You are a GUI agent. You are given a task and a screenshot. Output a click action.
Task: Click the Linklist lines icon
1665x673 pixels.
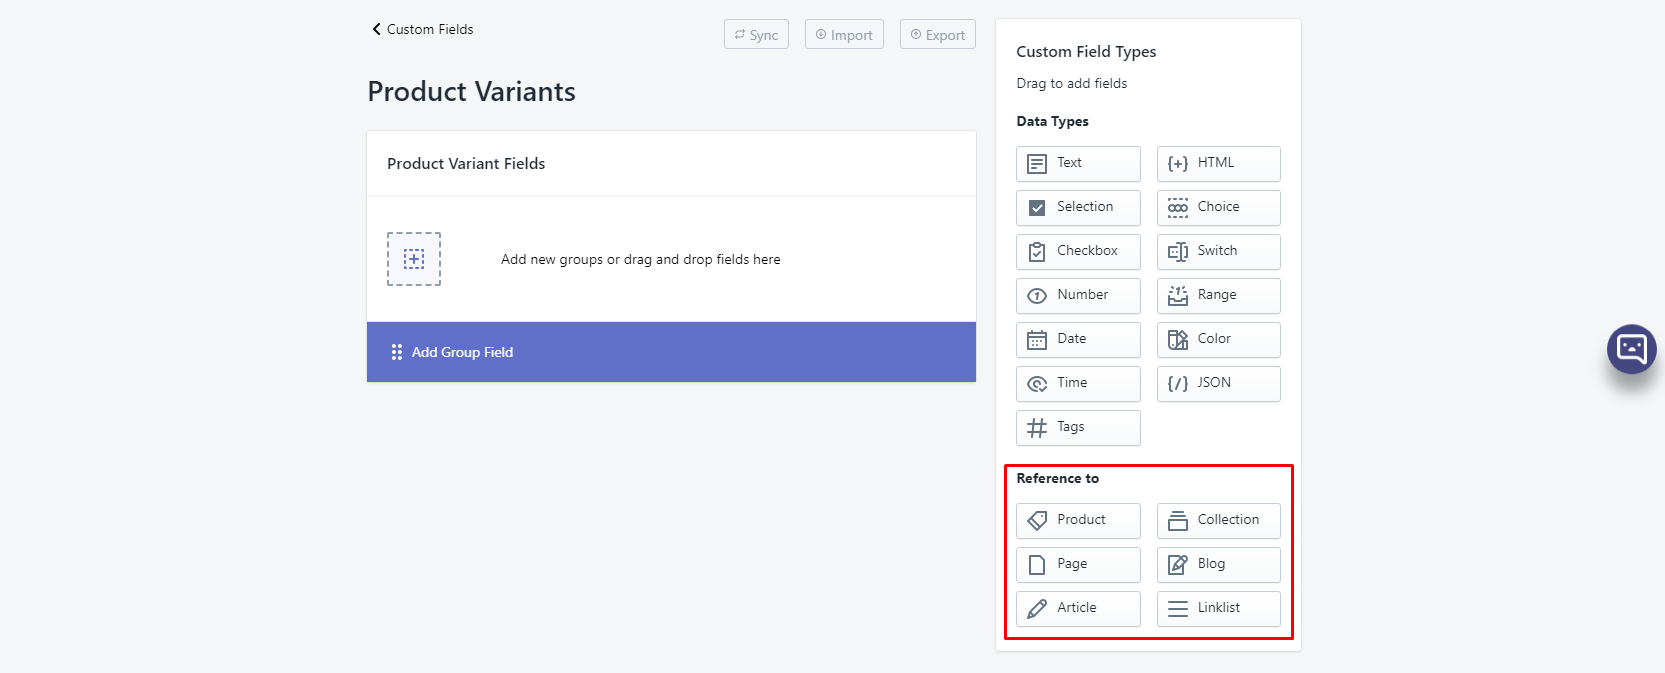pos(1178,608)
